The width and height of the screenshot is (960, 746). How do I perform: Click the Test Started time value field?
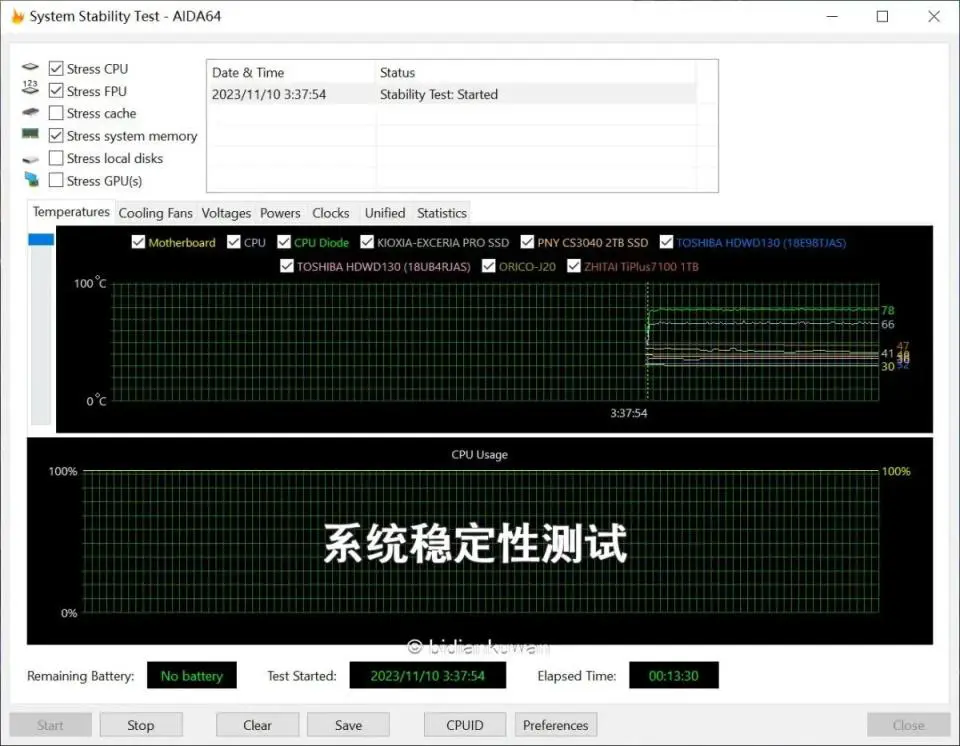tap(427, 676)
